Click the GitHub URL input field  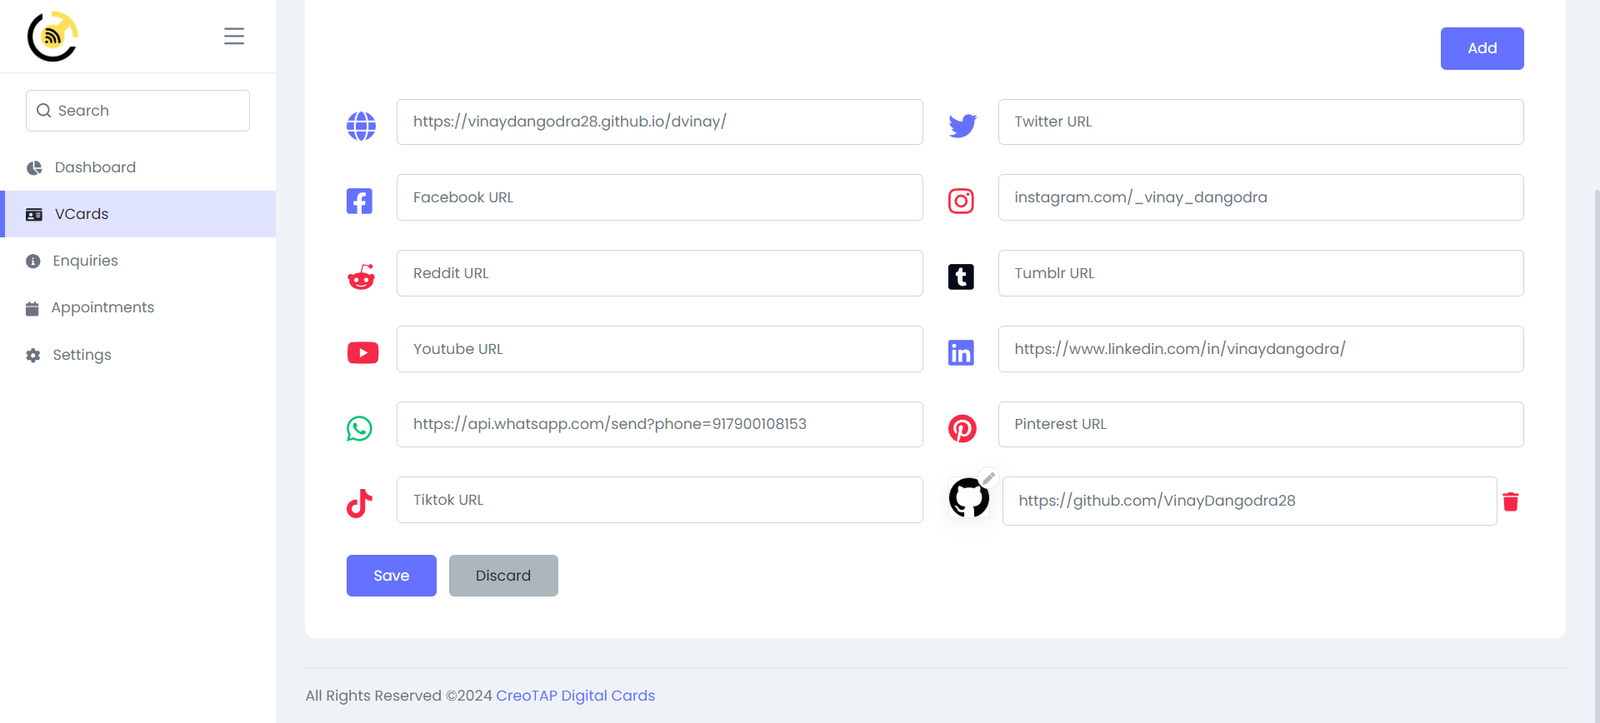1250,501
